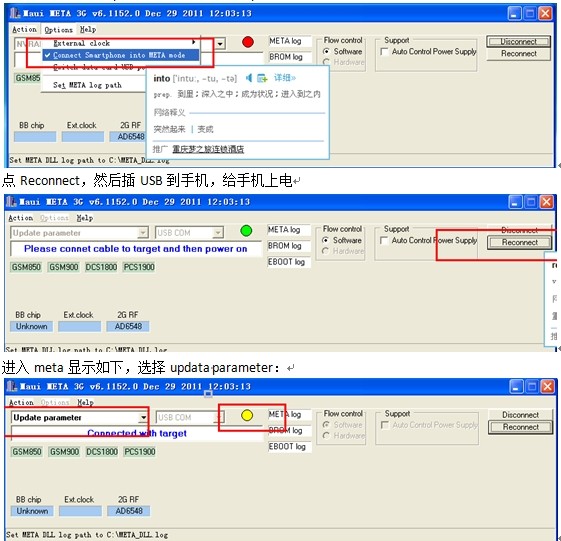Open the 重庆梦之旅连锁酒店 advertisement link
Screen dimensions: 561x541
[x=208, y=149]
